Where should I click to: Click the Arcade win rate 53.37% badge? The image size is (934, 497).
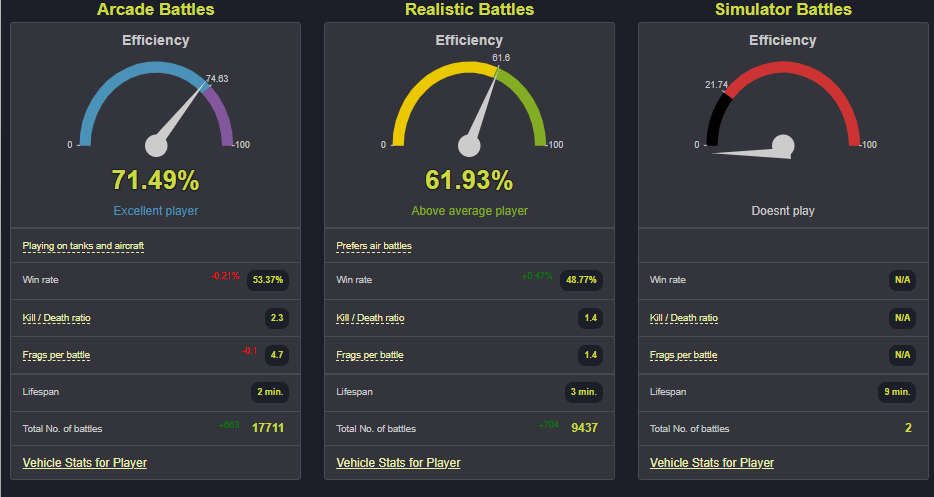[268, 280]
